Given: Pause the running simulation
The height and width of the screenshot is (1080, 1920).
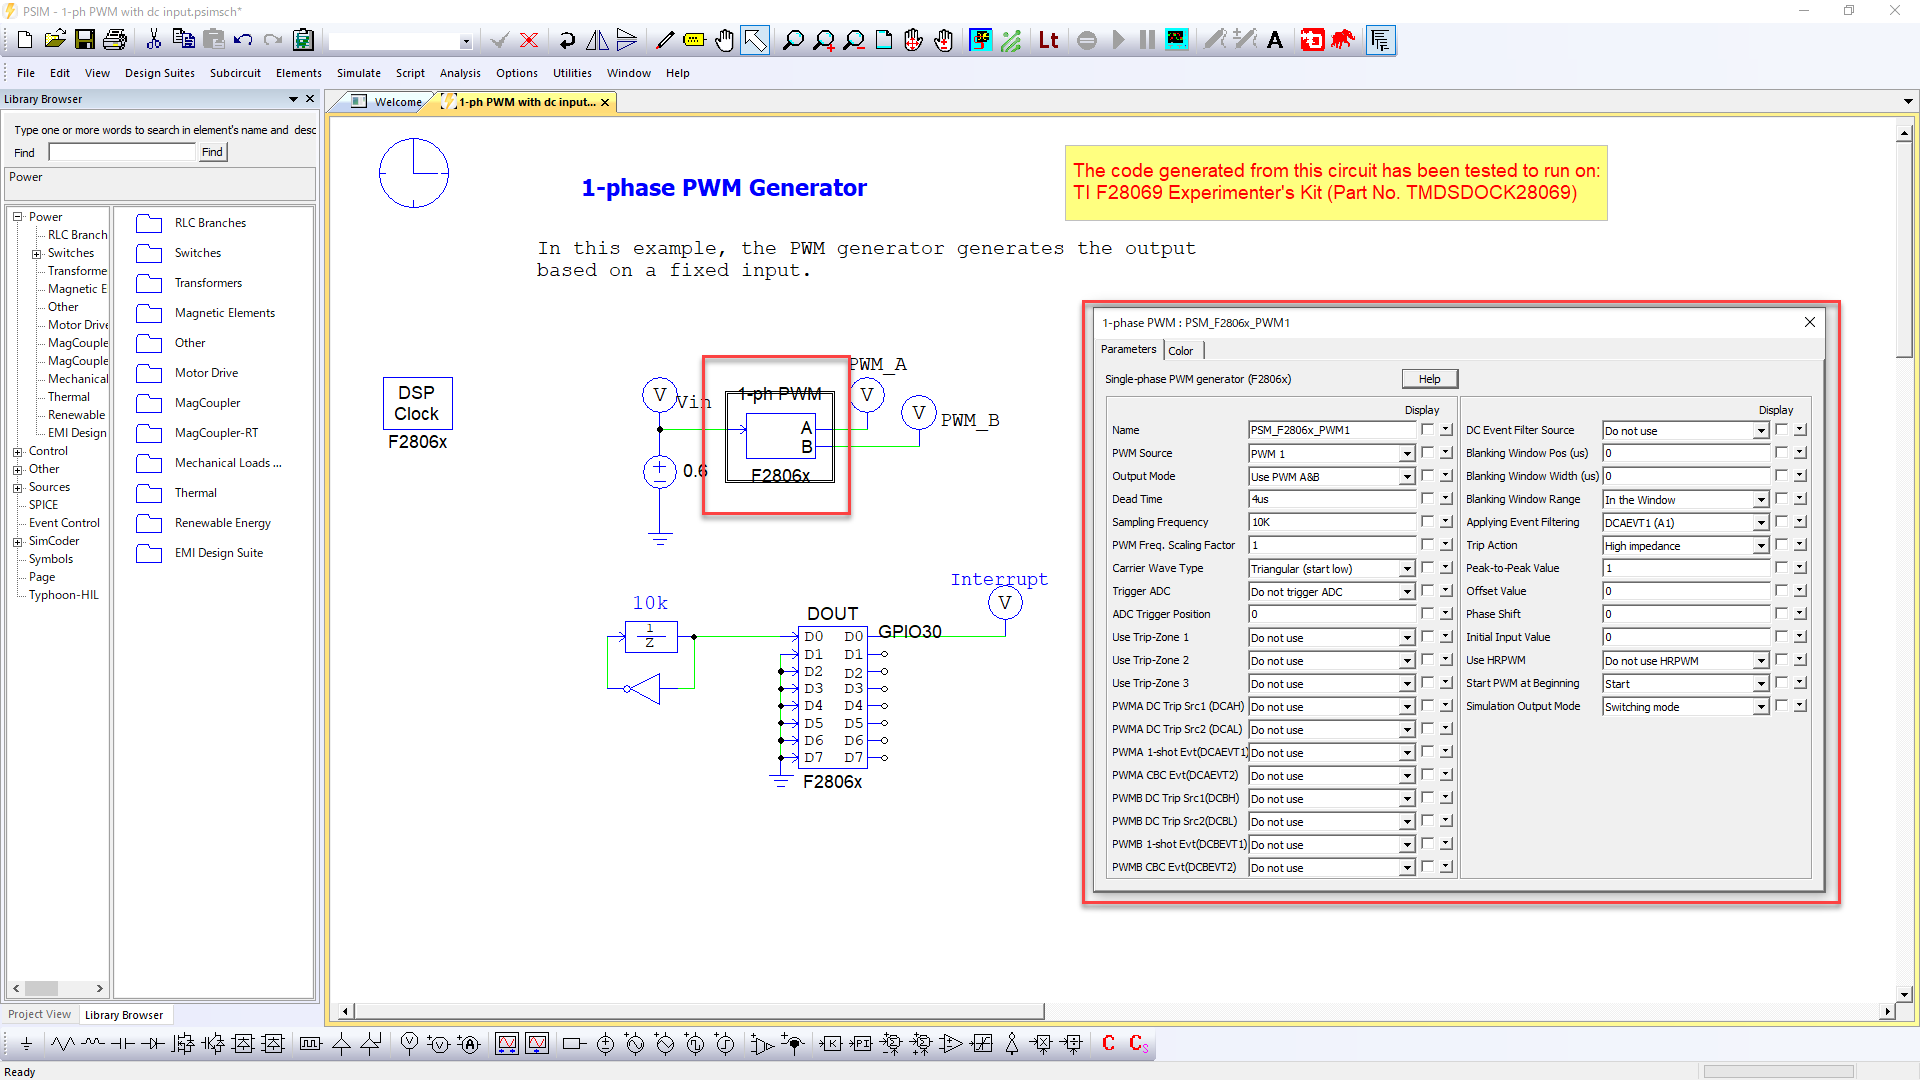Looking at the screenshot, I should [1145, 40].
